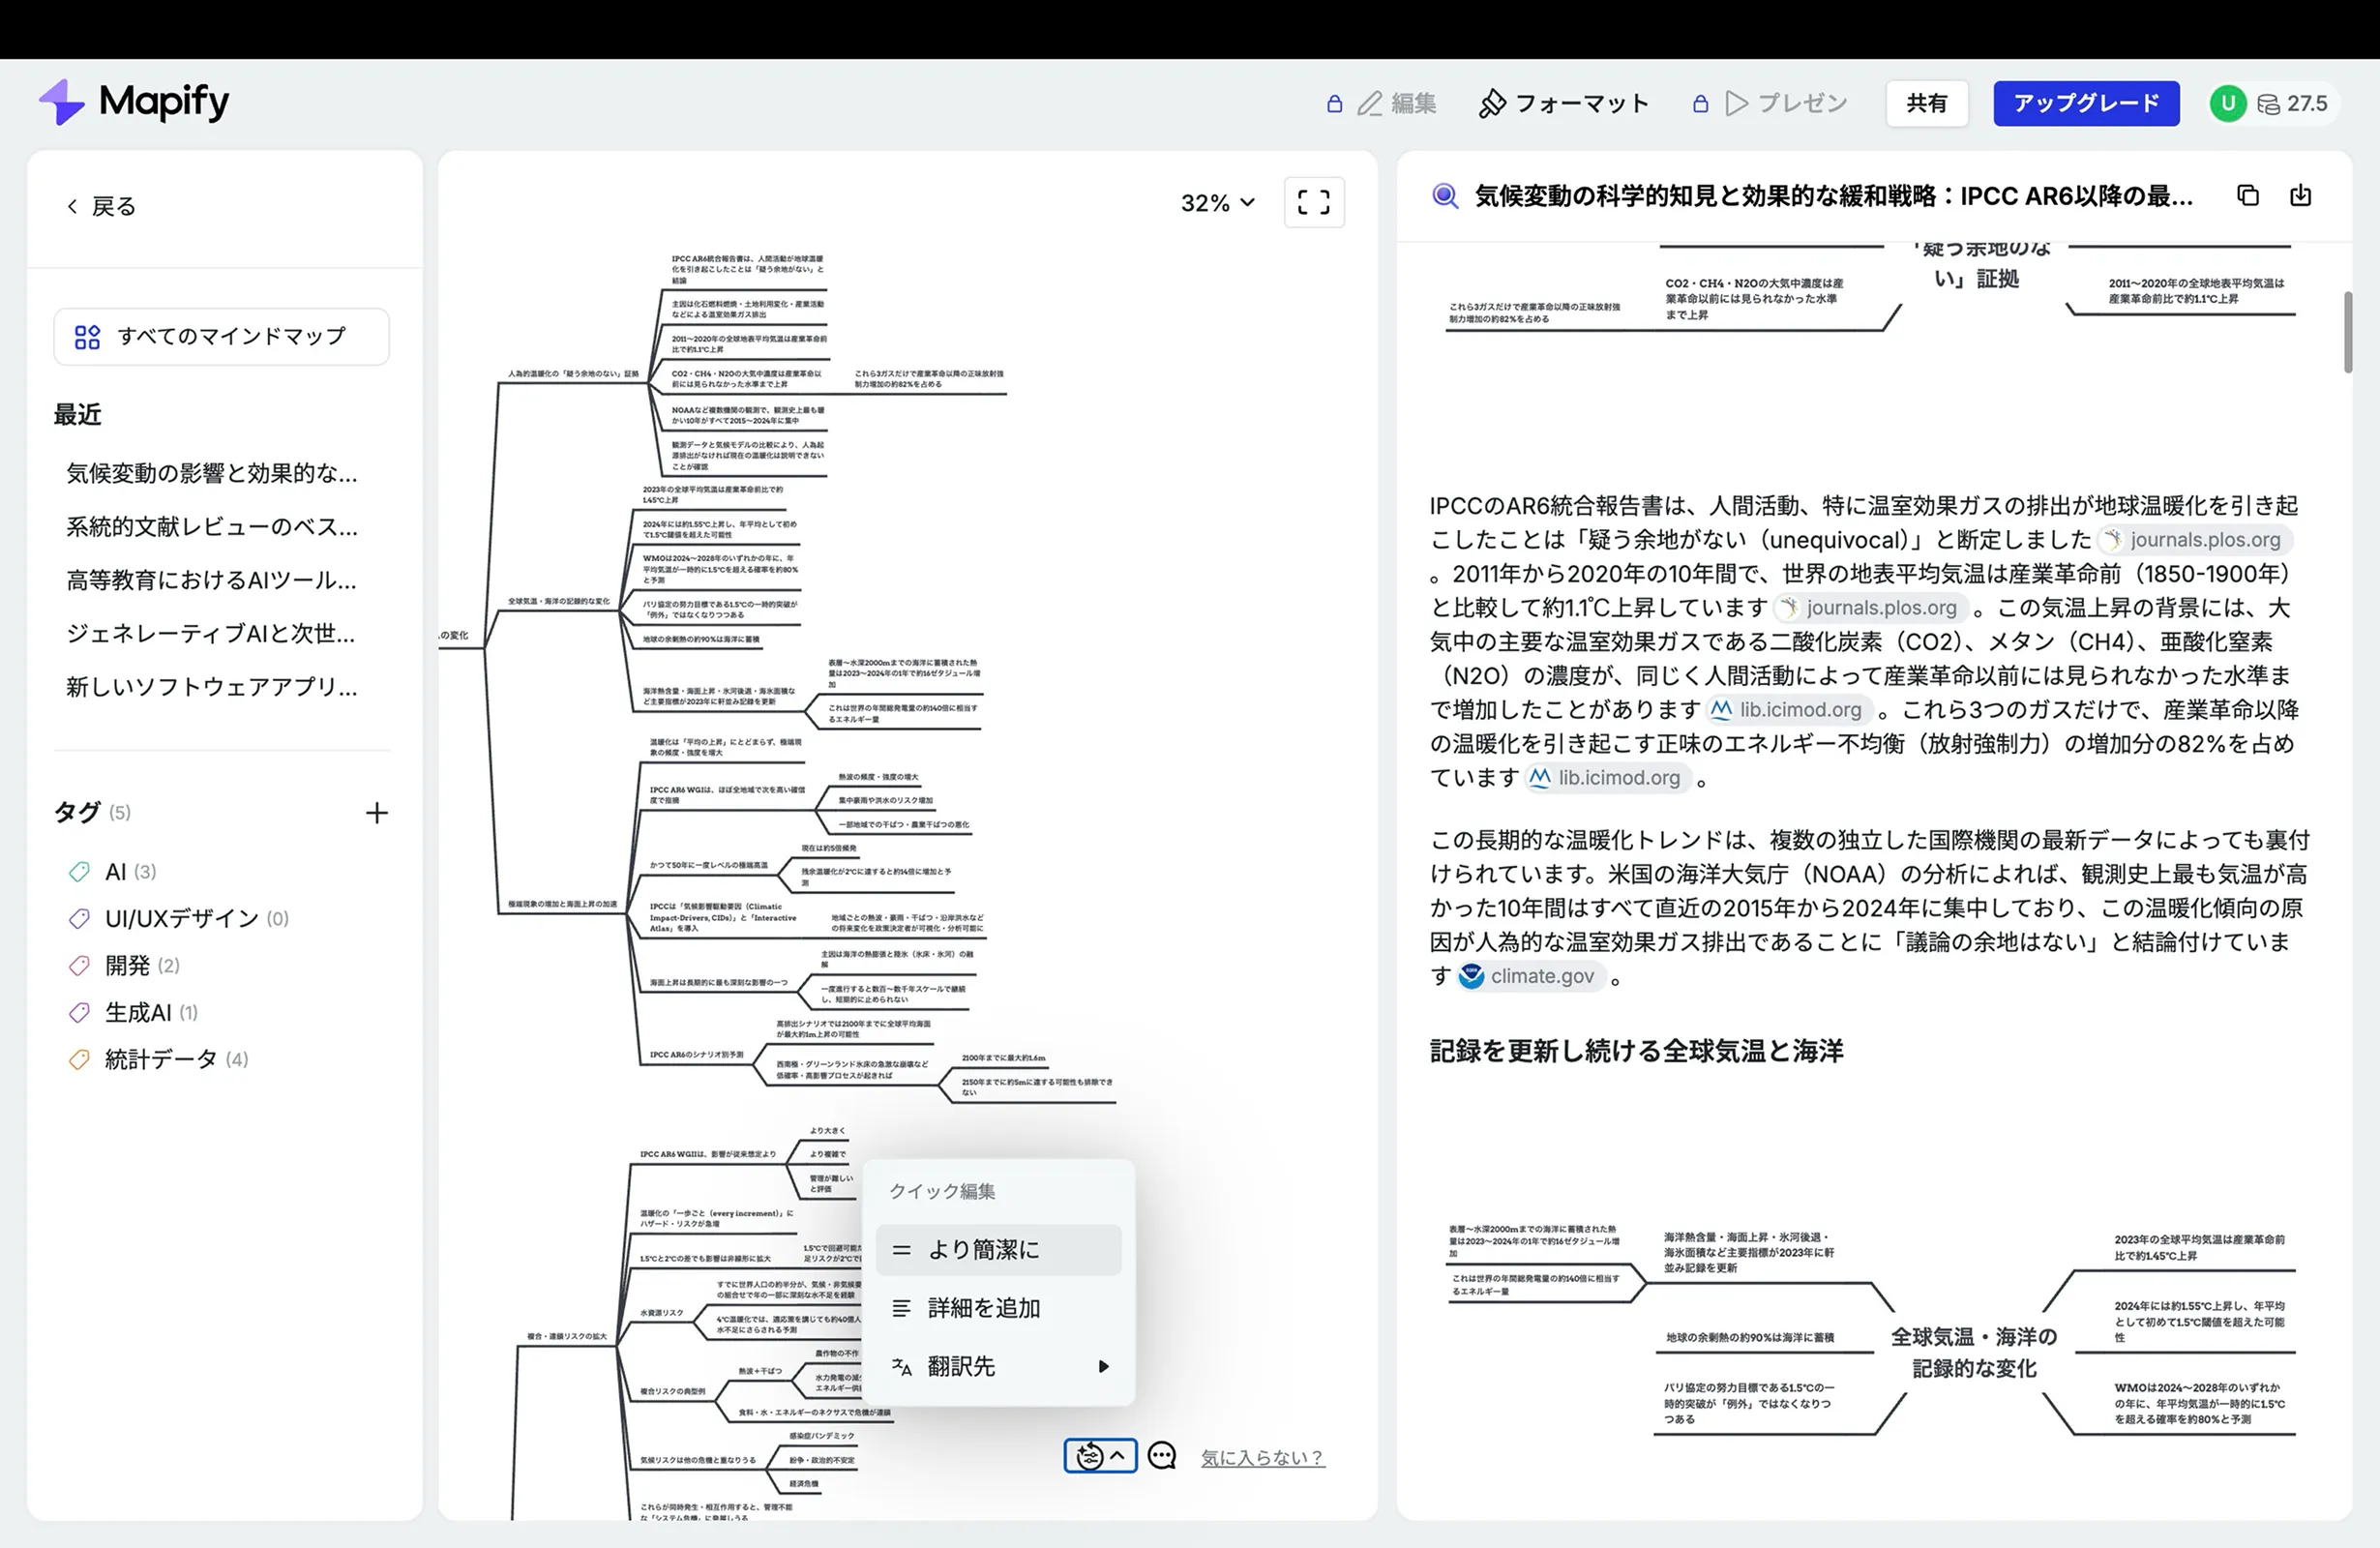Select the 編集 pencil tool in the top bar
This screenshot has height=1548, width=2380.
click(1396, 103)
